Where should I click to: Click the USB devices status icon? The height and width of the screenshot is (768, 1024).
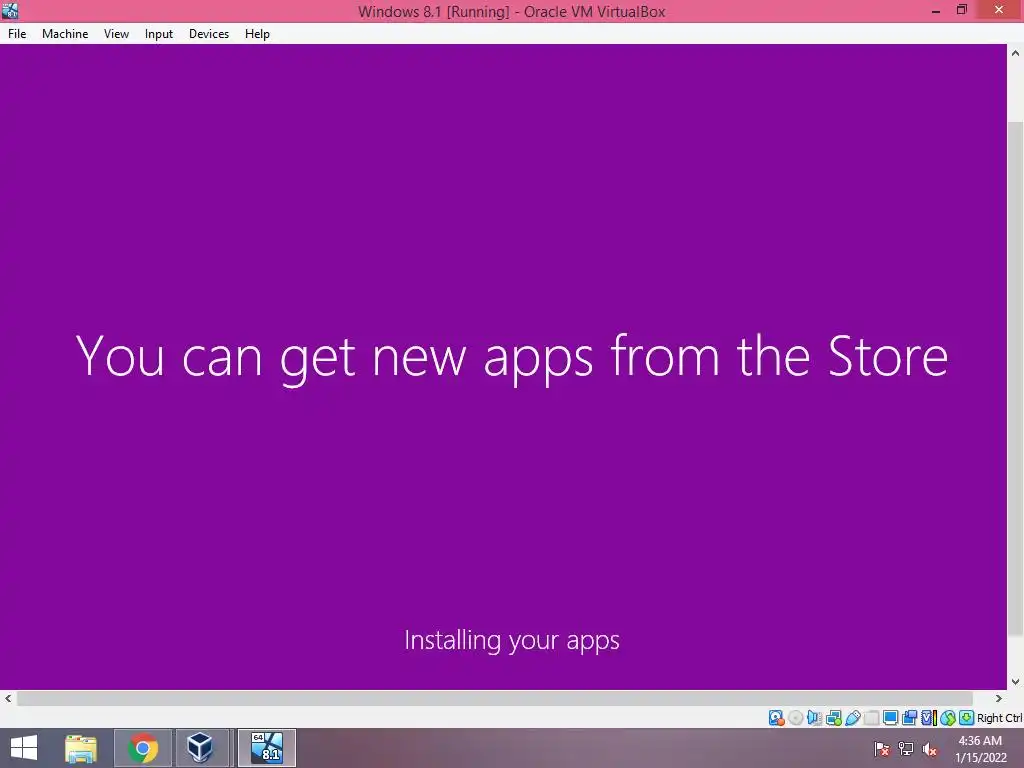pos(852,718)
